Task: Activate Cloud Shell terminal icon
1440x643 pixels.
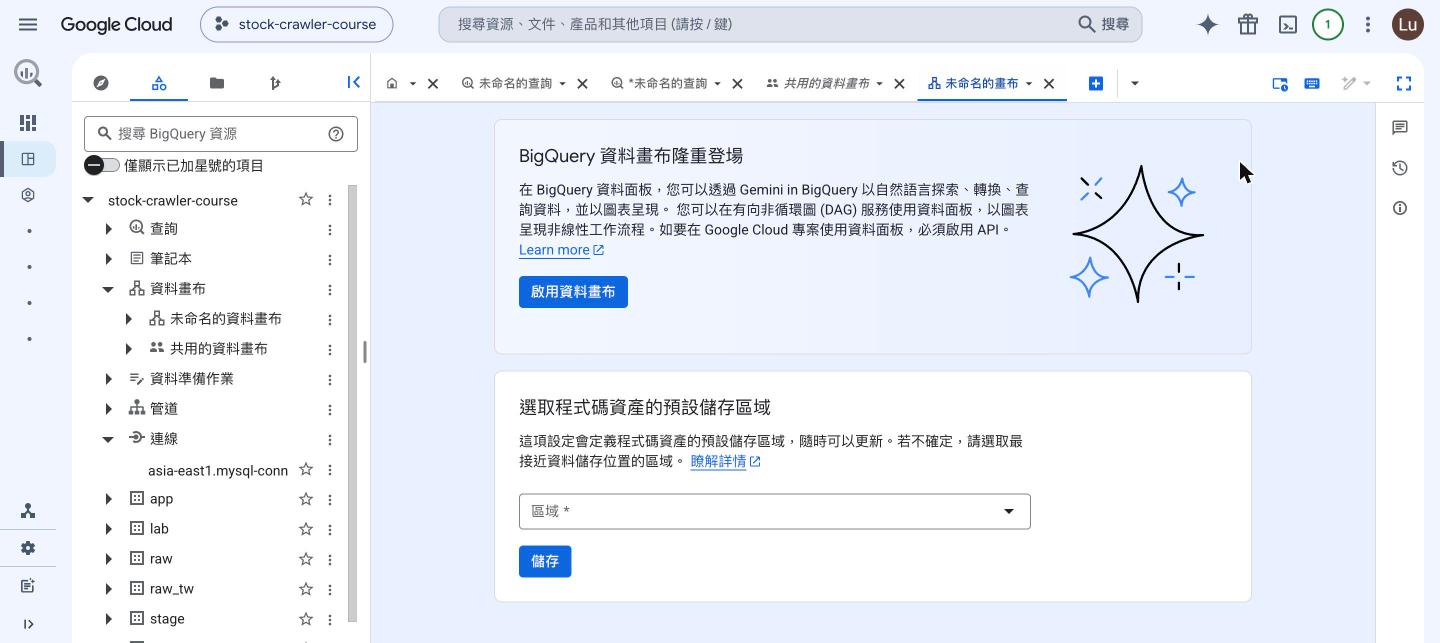Action: tap(1288, 24)
